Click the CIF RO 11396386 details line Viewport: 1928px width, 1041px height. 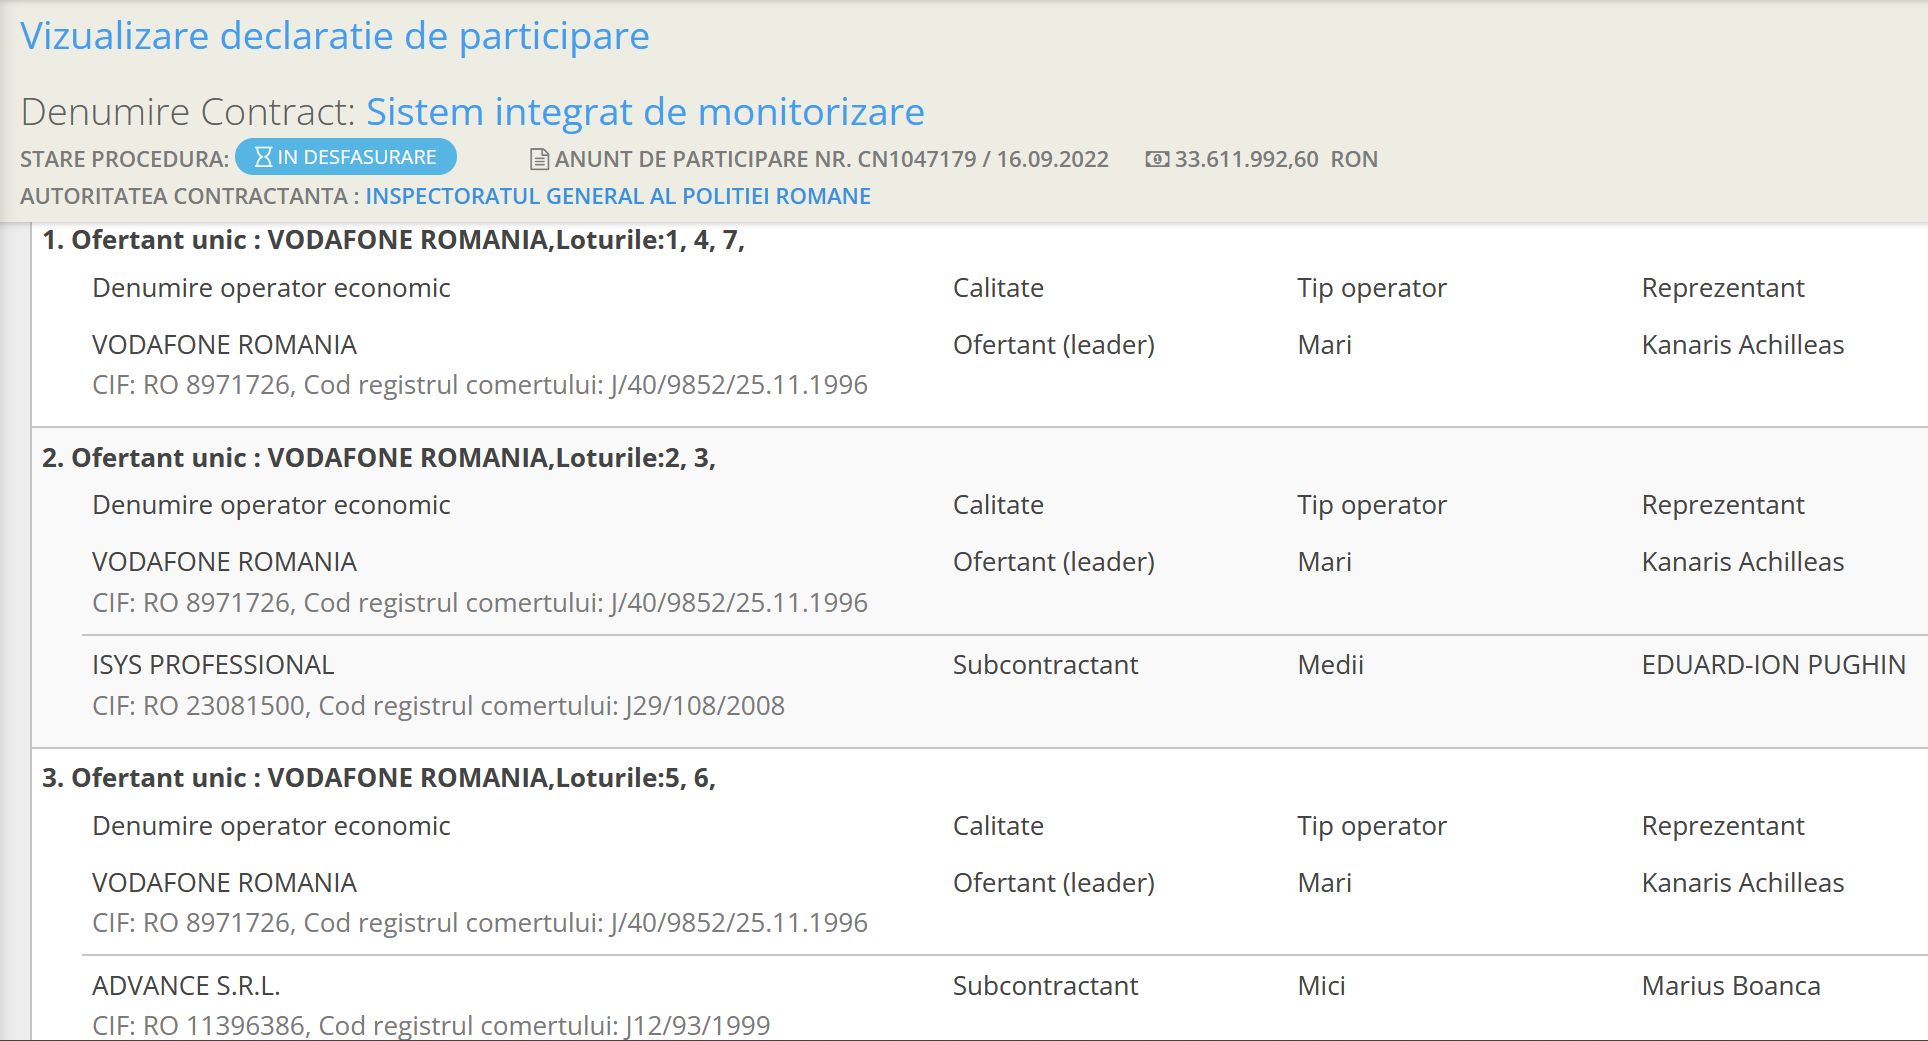(431, 1025)
